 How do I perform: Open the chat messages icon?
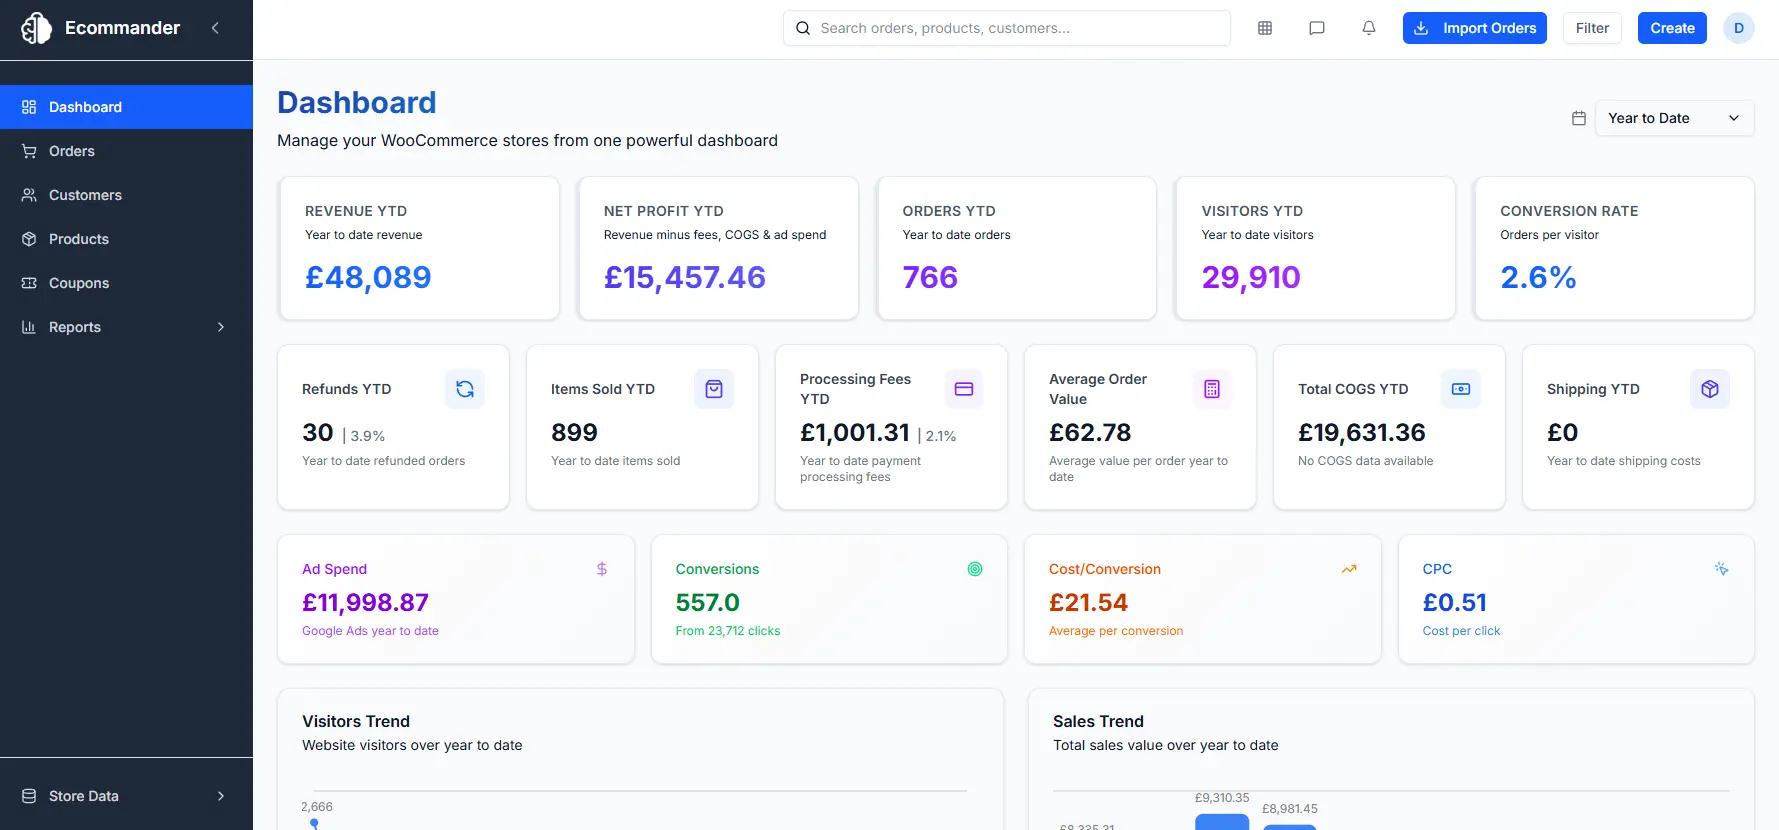click(x=1316, y=28)
